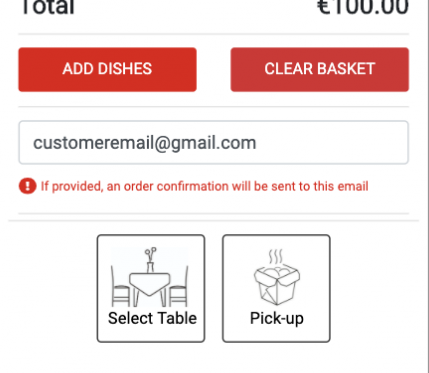Add more dishes to the order
The width and height of the screenshot is (429, 373).
[107, 69]
